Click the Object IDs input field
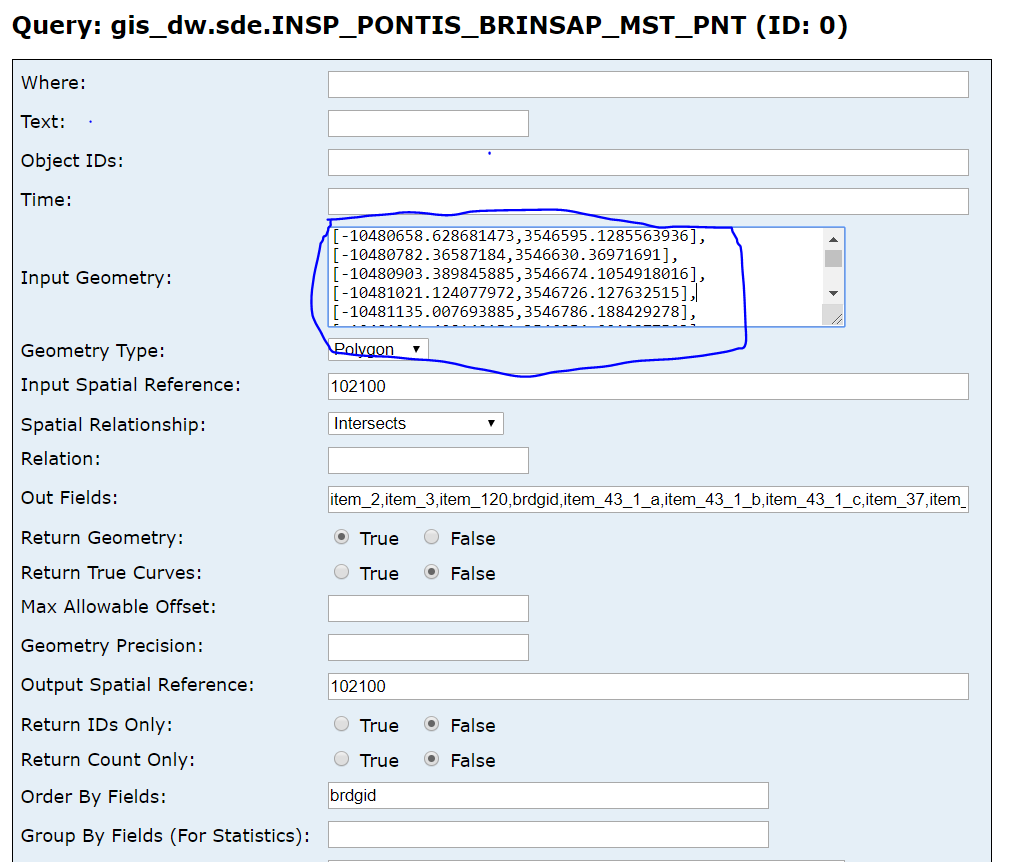The height and width of the screenshot is (862, 1026). tap(648, 162)
